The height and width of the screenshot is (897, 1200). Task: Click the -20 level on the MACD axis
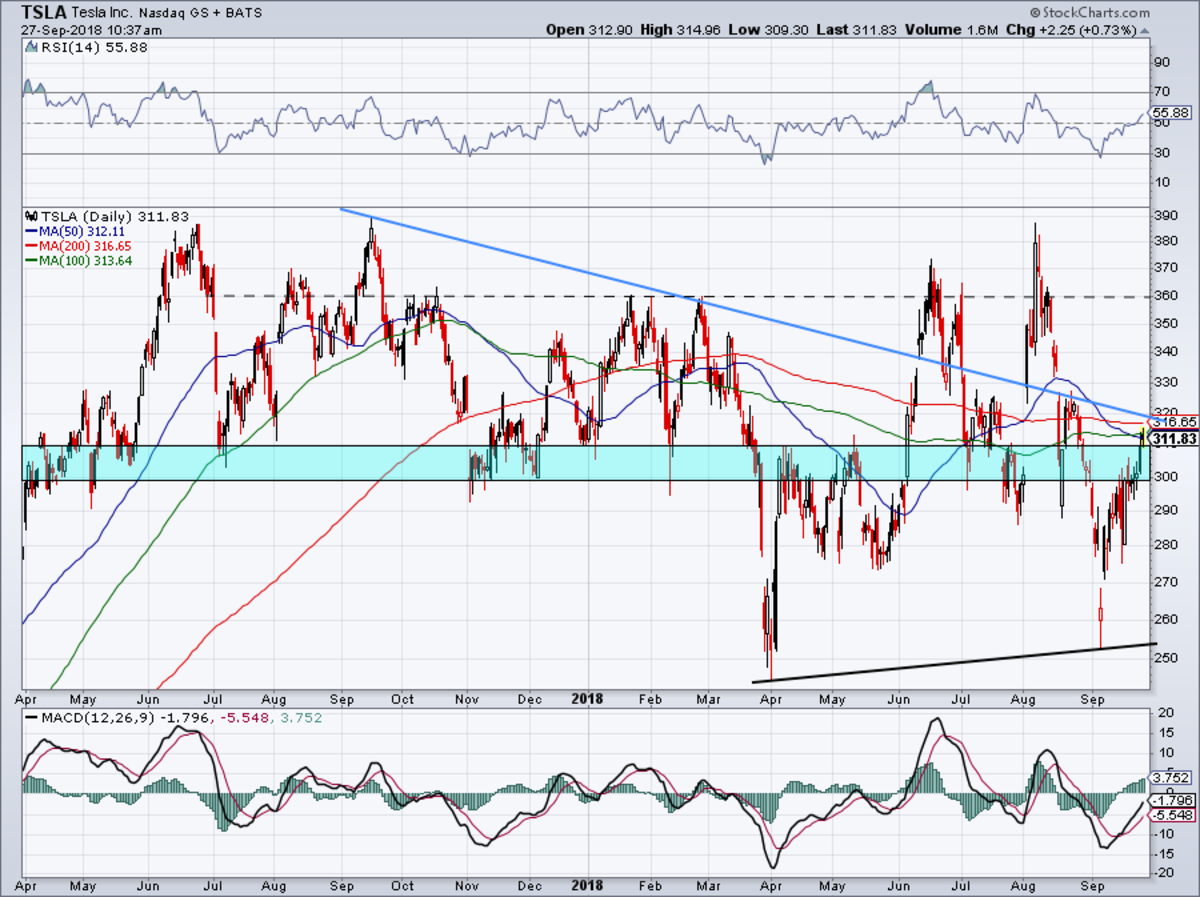[x=1163, y=873]
